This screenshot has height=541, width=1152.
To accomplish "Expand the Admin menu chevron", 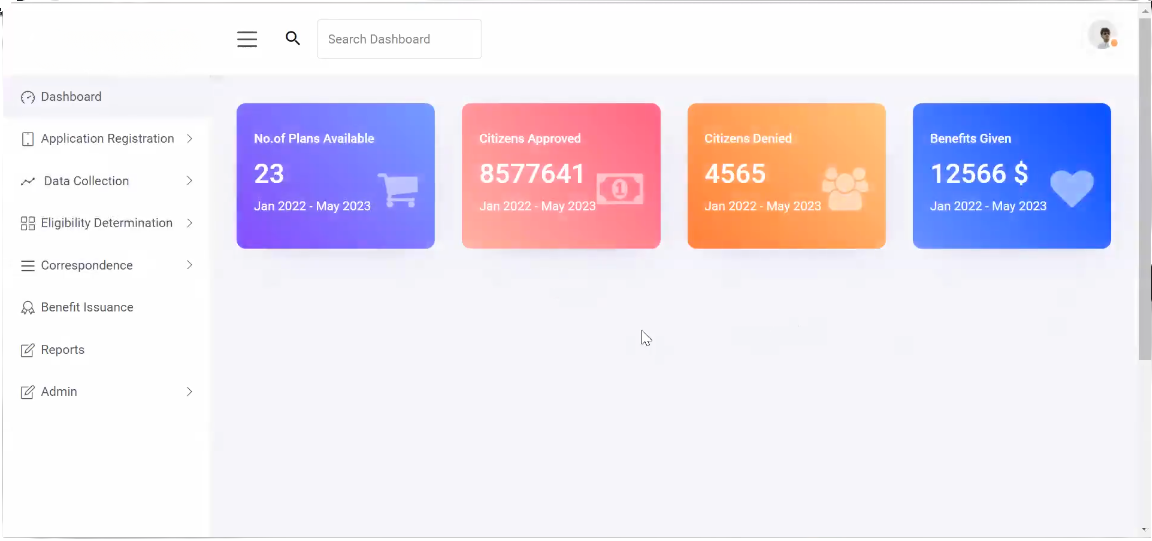I will coord(189,392).
